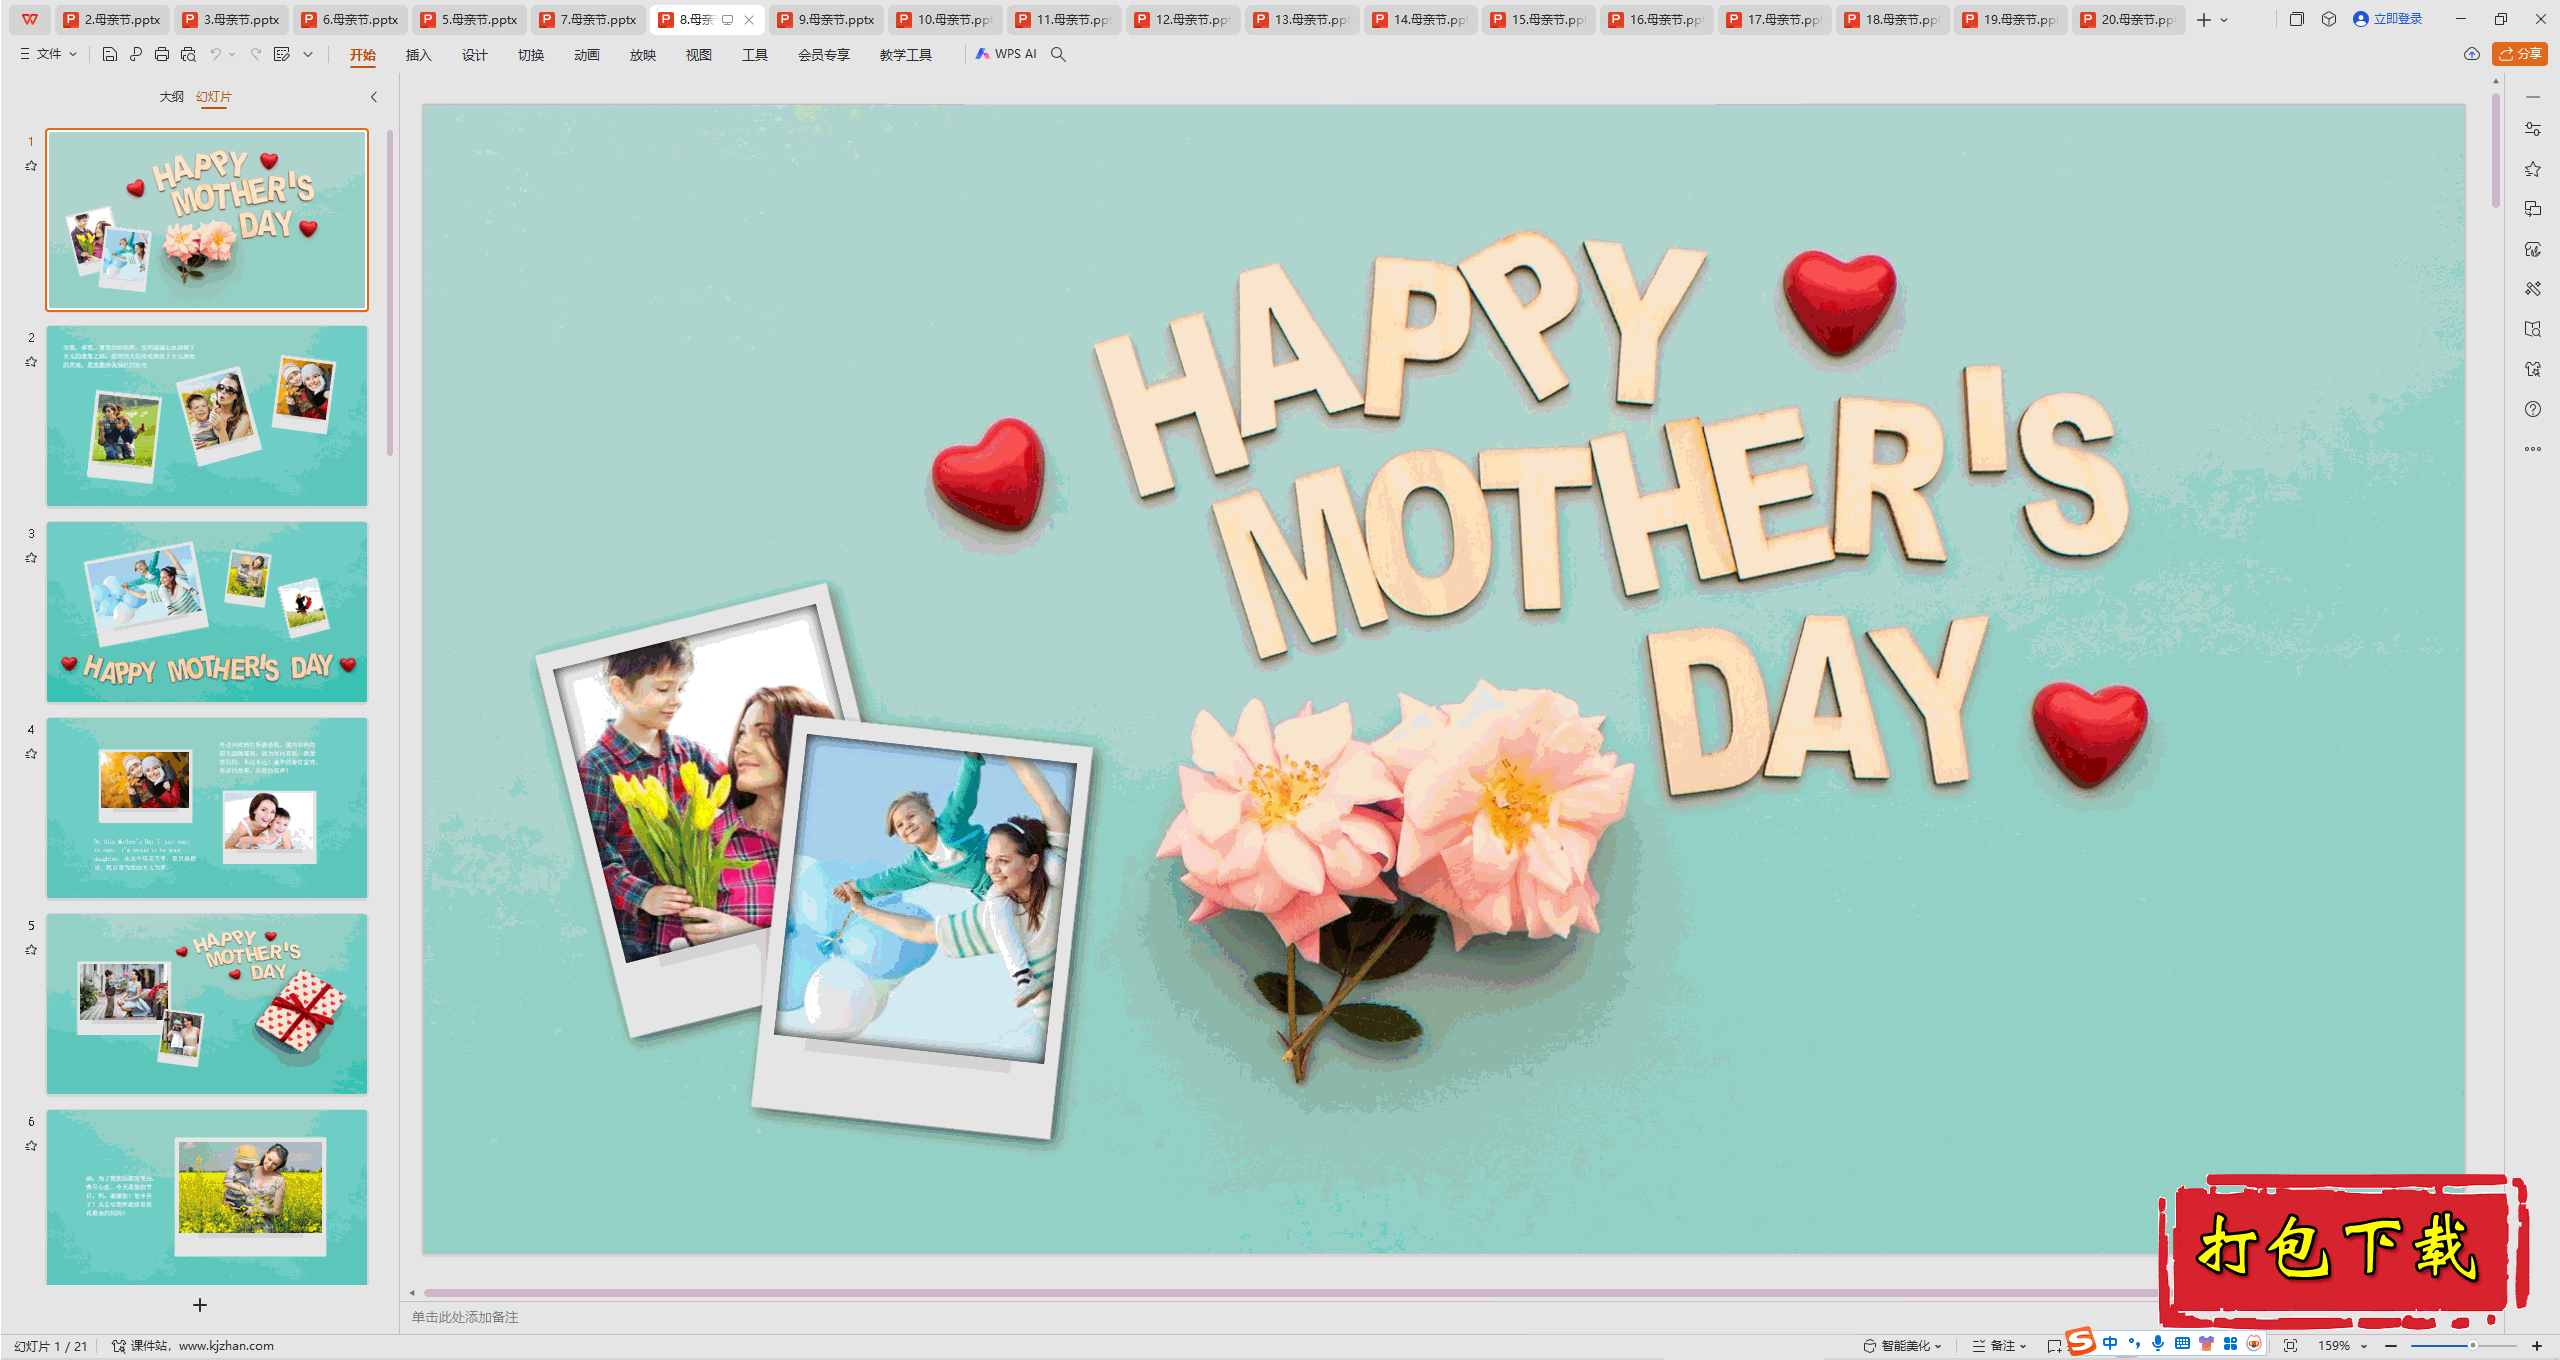Click the vertical scrollbar of slide editor

[x=2496, y=150]
